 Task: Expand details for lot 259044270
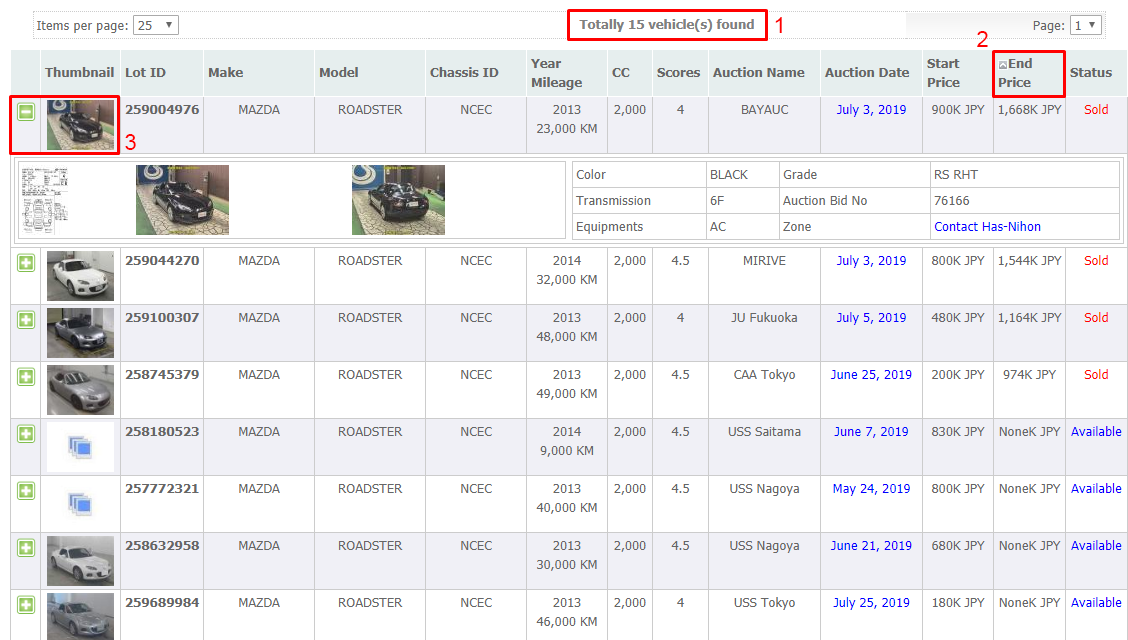(x=26, y=263)
